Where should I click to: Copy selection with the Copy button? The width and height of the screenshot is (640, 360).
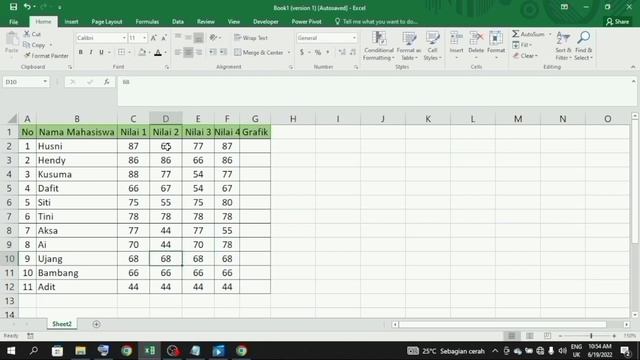pos(34,45)
